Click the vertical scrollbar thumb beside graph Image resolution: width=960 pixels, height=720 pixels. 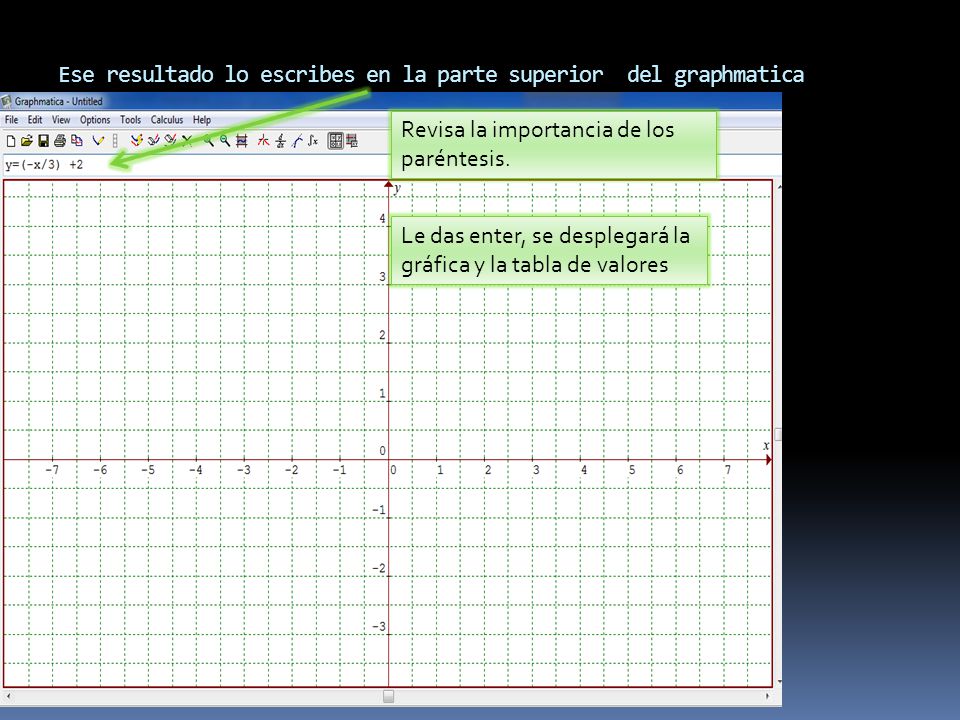pos(778,434)
